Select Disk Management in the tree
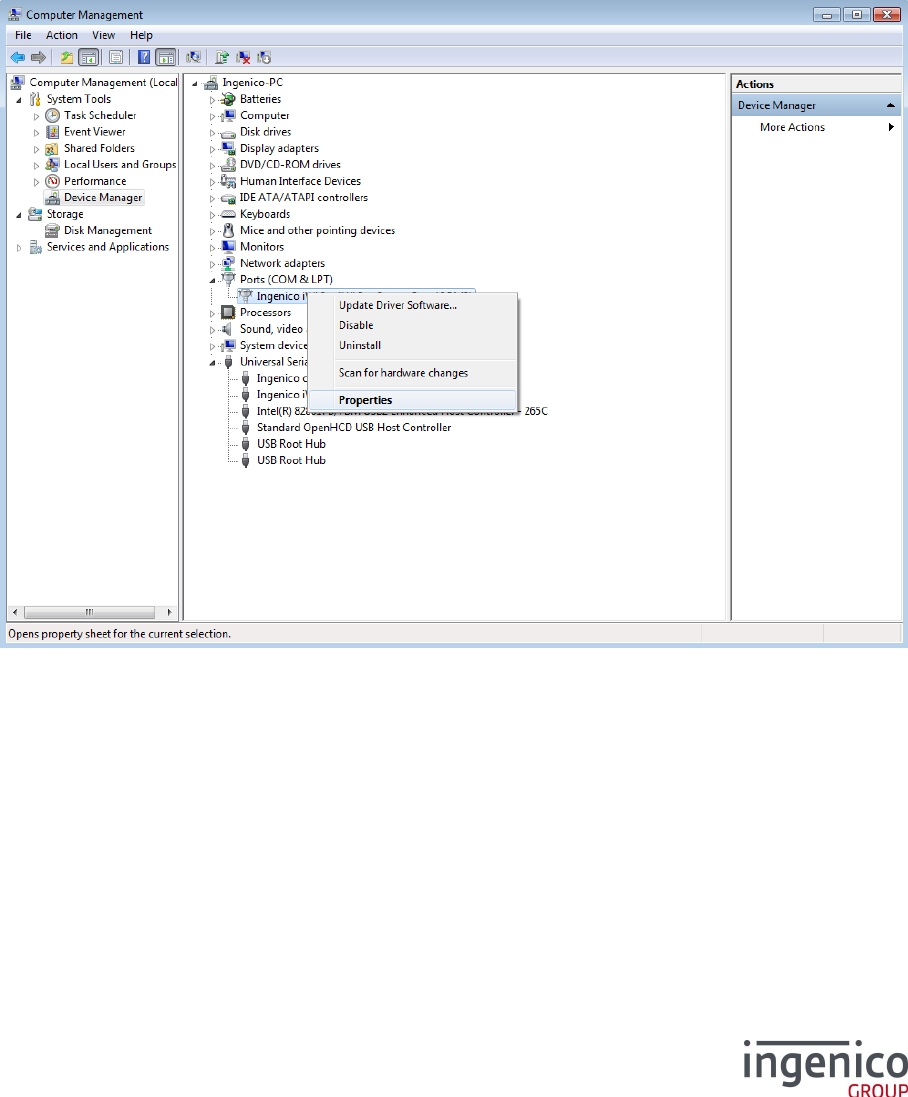This screenshot has width=908, height=1097. click(108, 230)
